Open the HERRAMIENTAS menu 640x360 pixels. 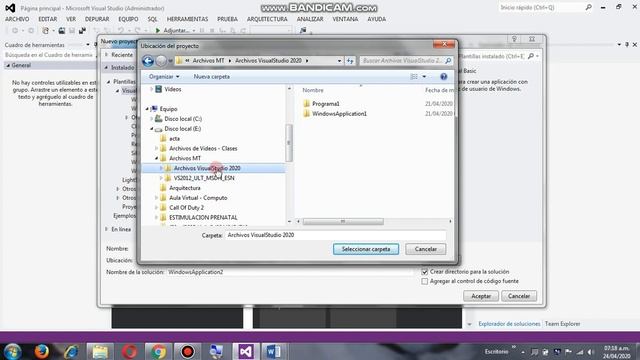[187, 19]
